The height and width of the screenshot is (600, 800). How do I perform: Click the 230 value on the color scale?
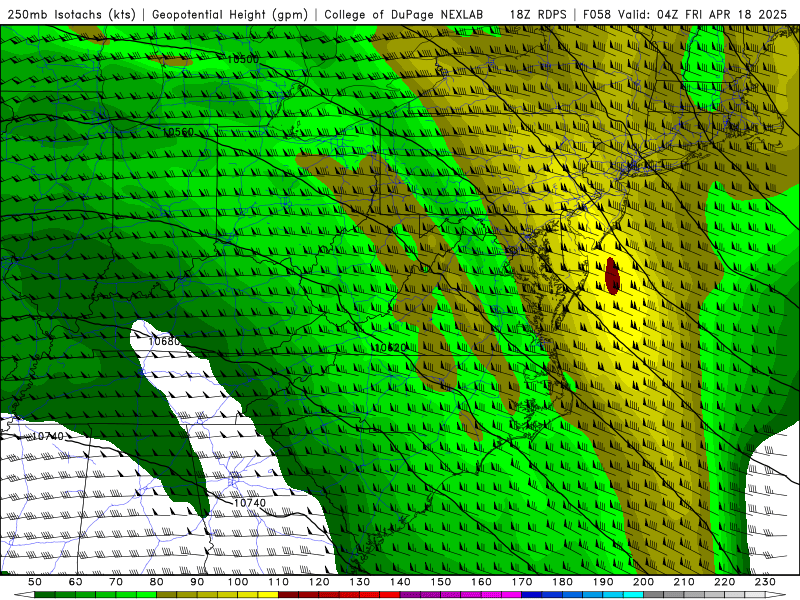point(765,582)
